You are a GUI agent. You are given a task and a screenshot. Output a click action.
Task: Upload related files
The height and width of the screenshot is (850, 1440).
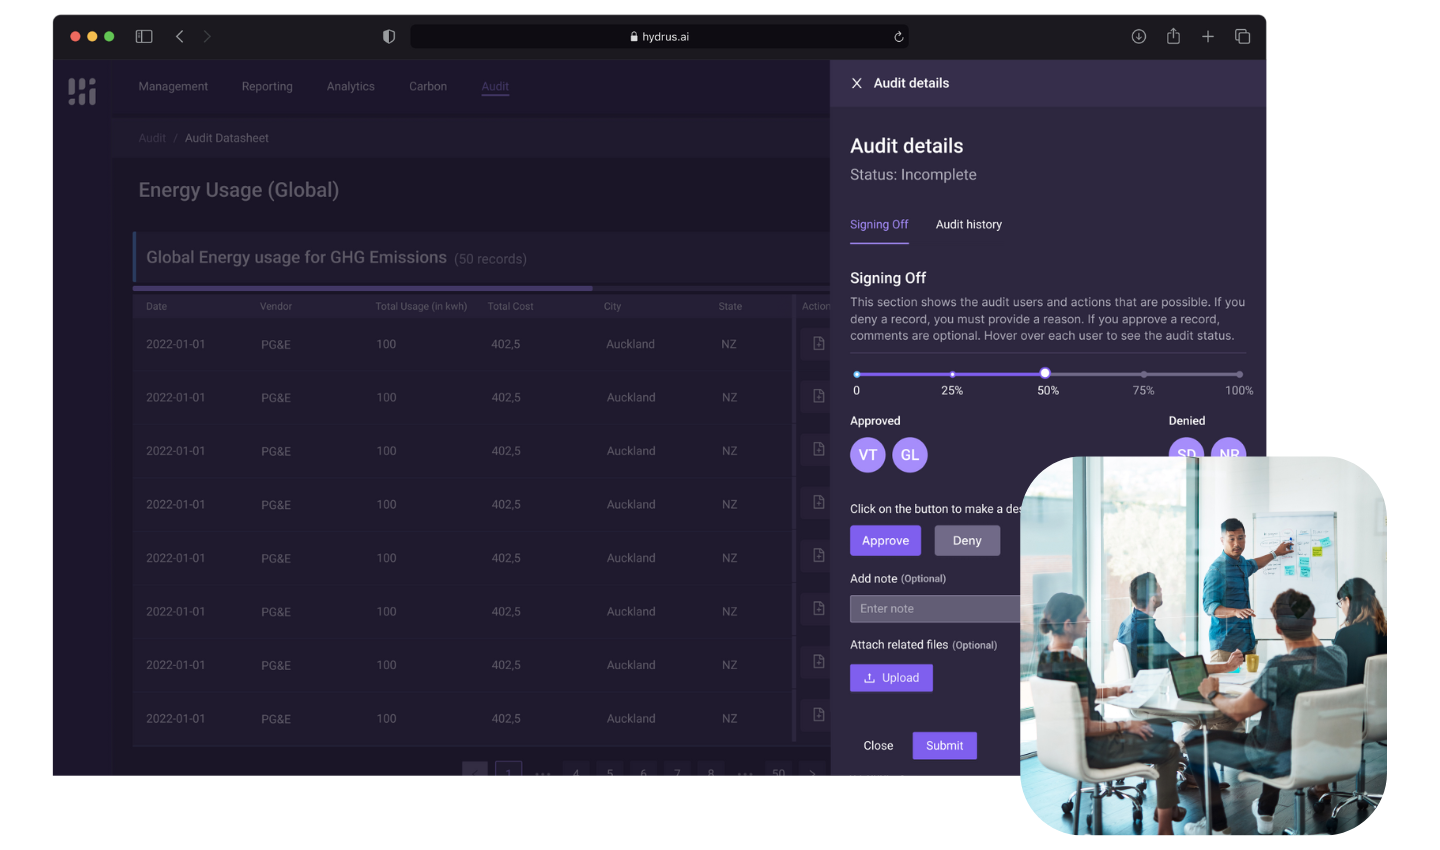click(x=891, y=677)
